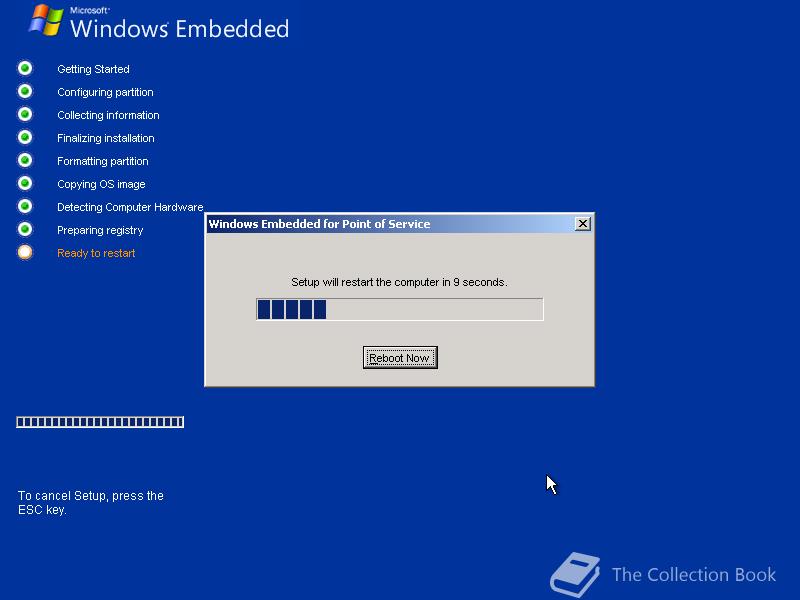Click the green bullet beside Detecting Computer Hardware
This screenshot has height=600, width=800.
point(25,206)
